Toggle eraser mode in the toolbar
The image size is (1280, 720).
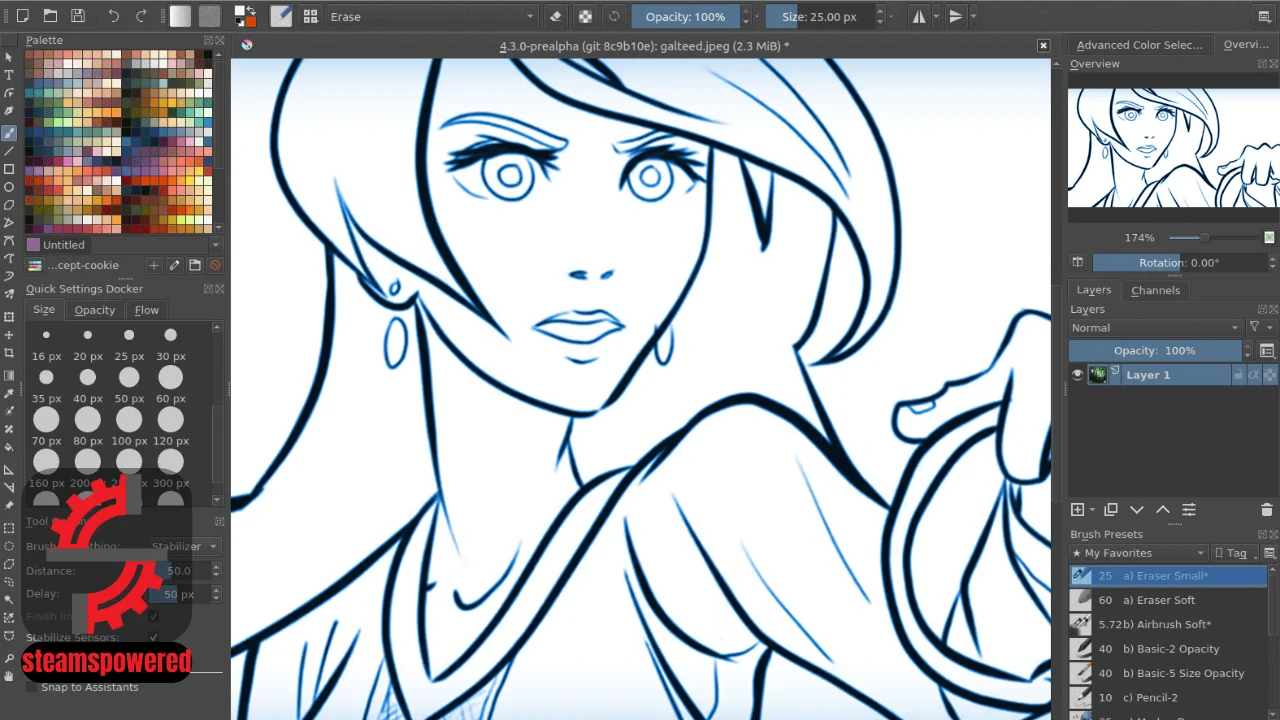(x=557, y=16)
